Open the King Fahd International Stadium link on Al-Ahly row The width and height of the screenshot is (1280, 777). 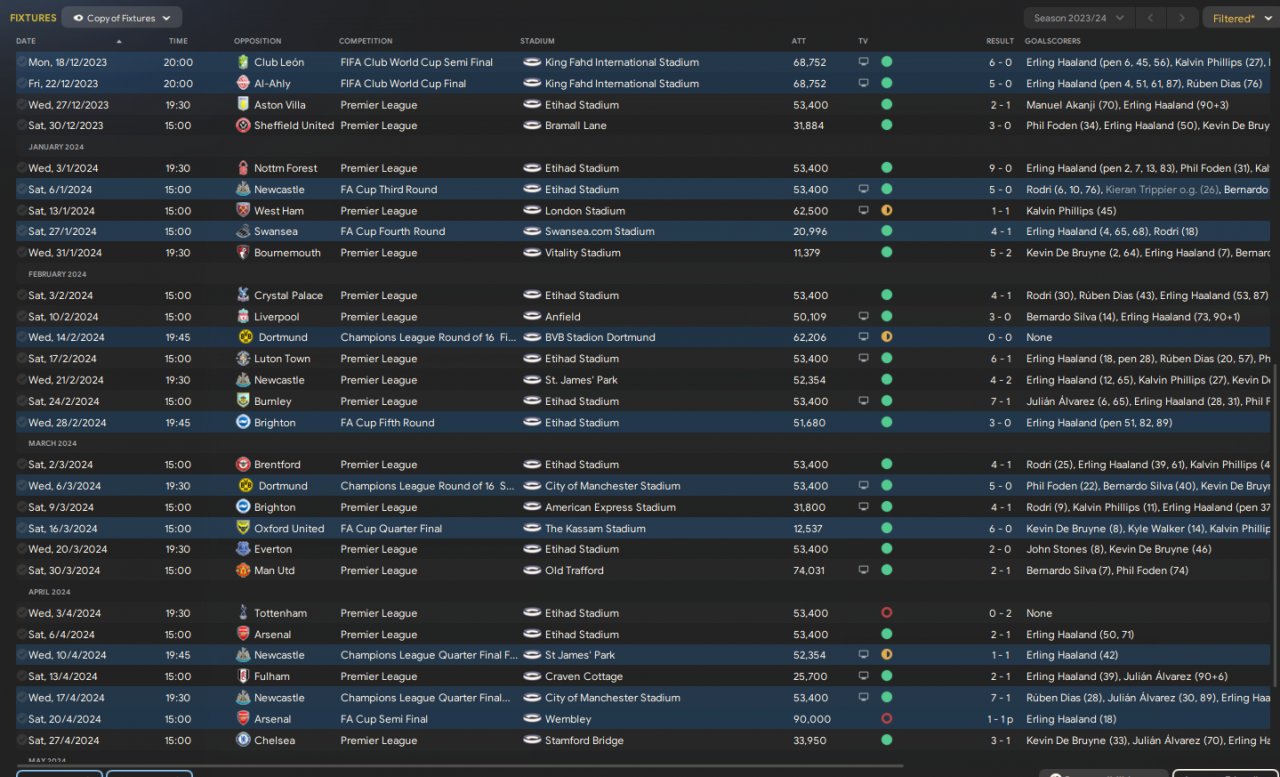click(622, 83)
